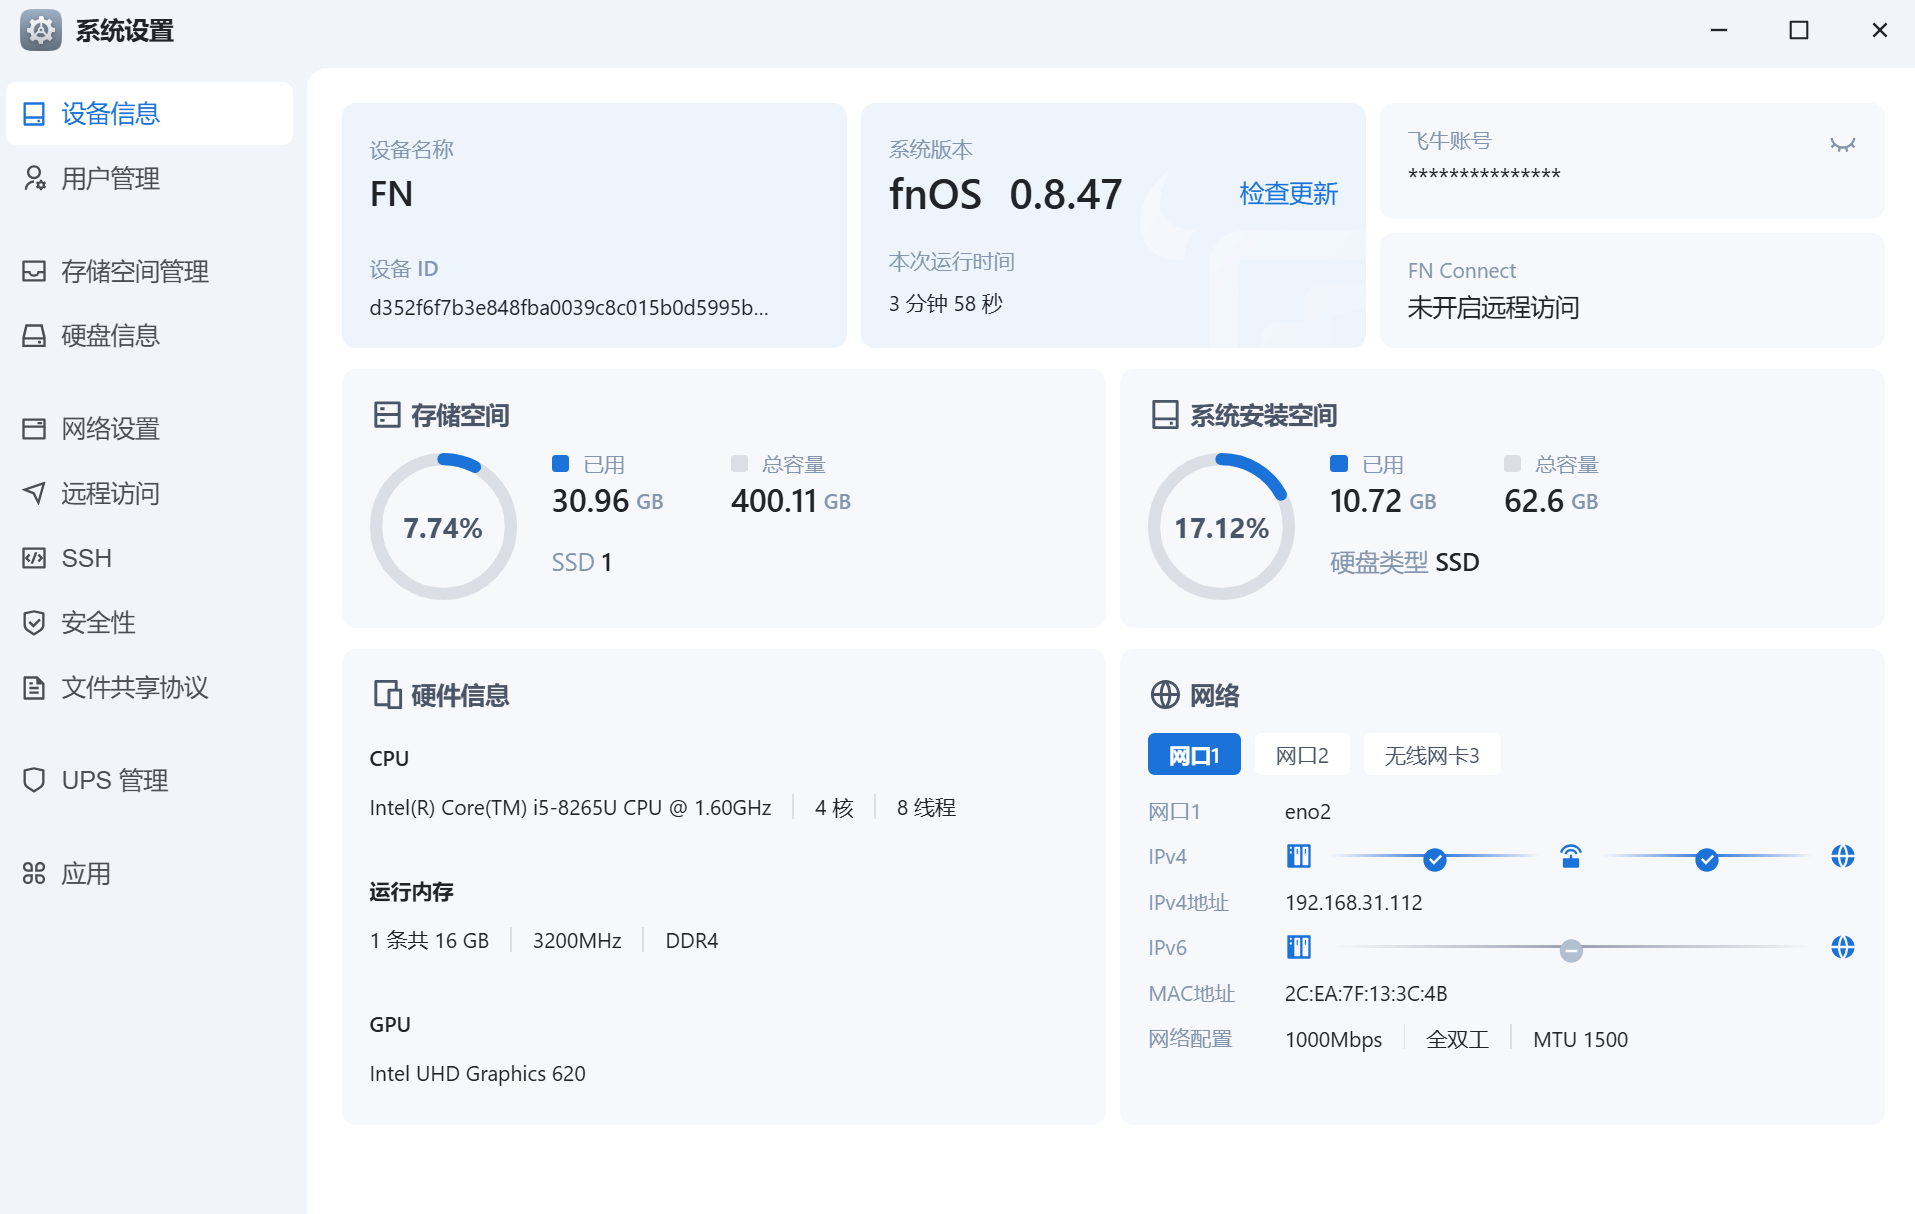Click the UPS 管理 shield icon
The image size is (1915, 1214).
(34, 781)
